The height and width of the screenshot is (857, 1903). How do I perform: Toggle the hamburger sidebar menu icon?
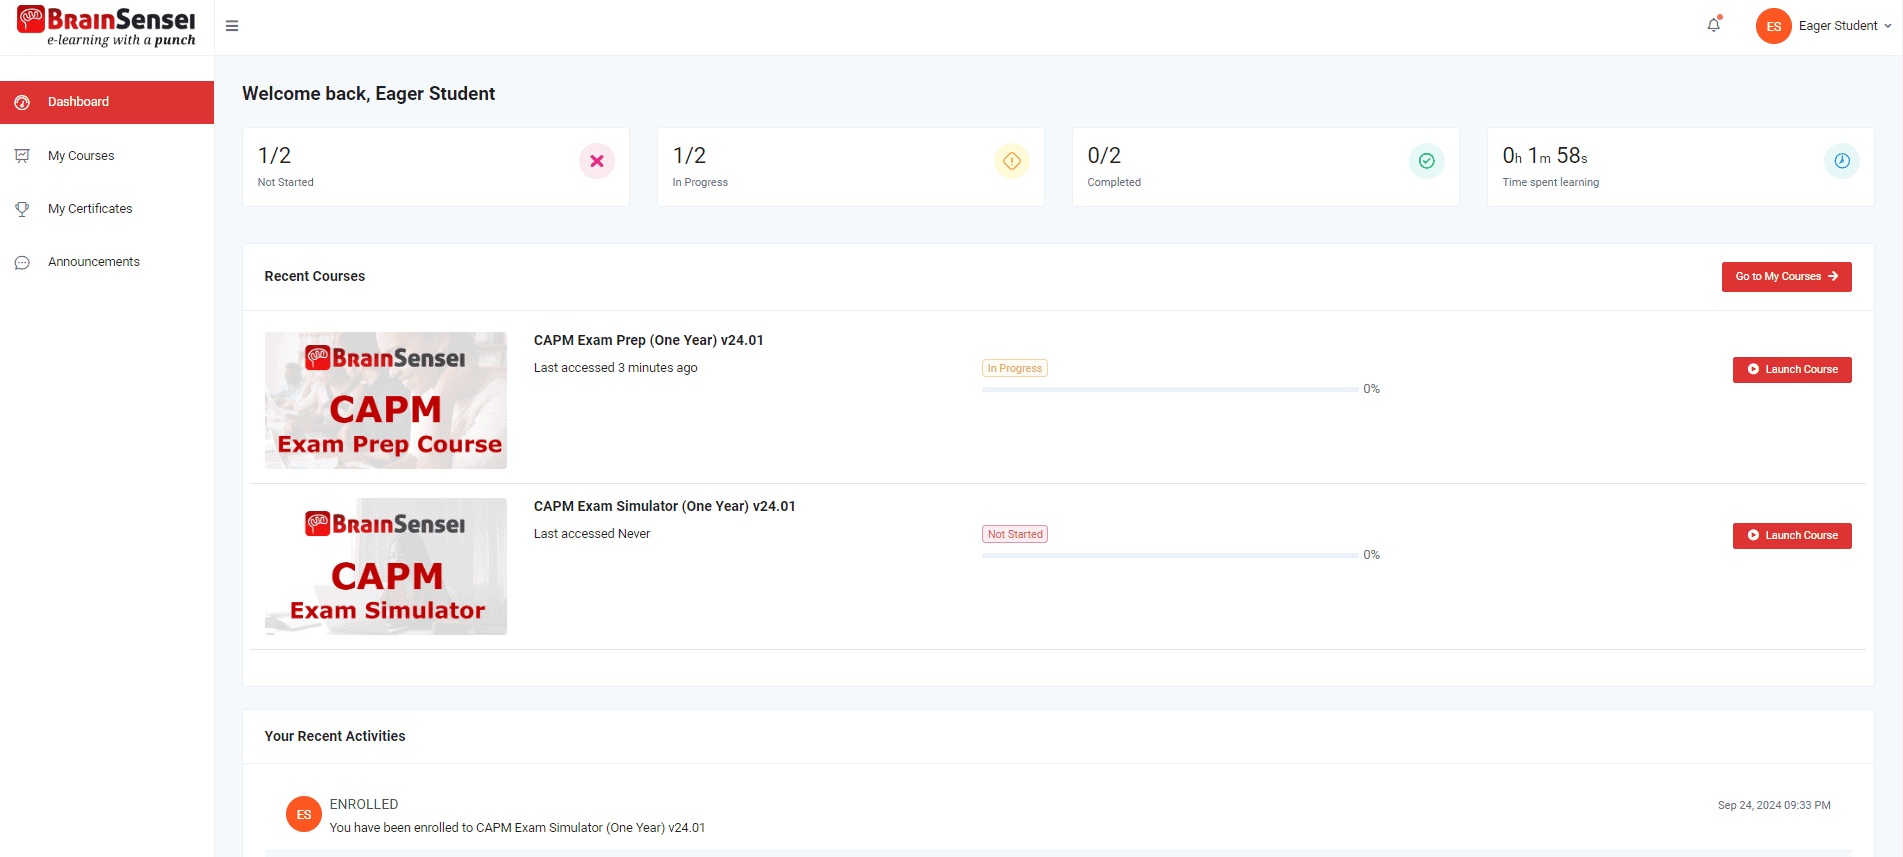[232, 26]
